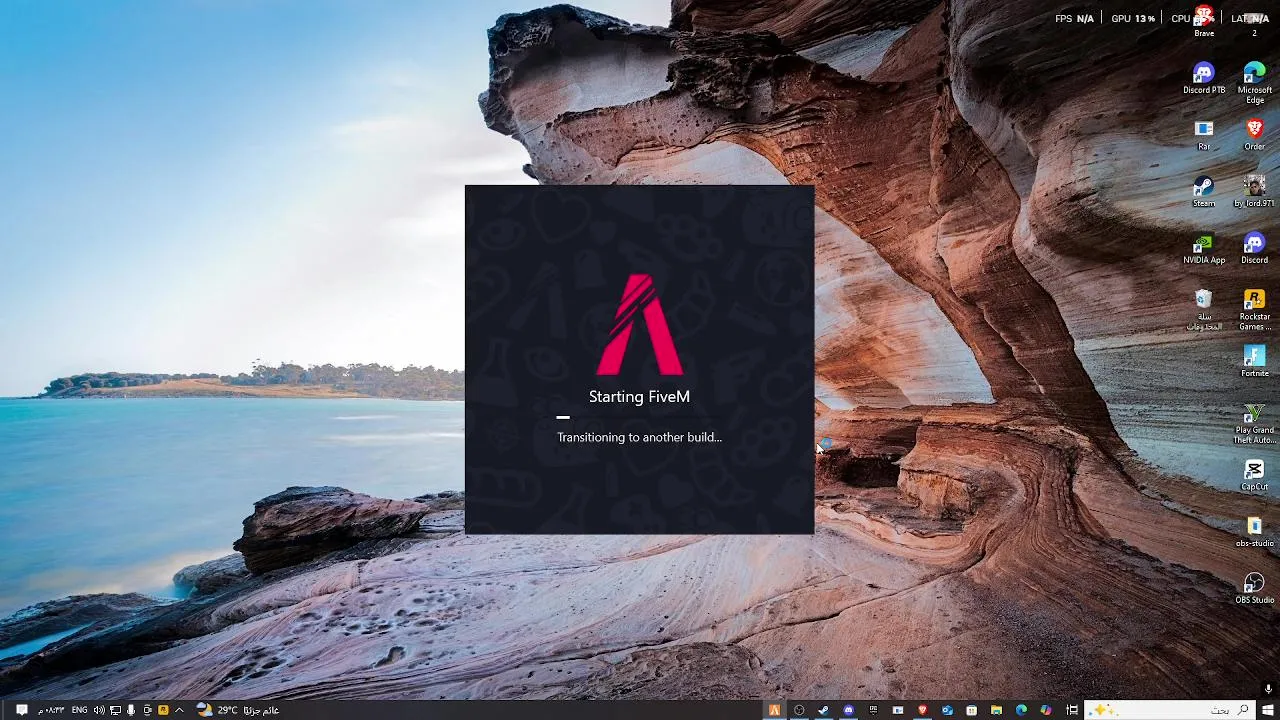Open Microsoft Edge from the taskbar

coord(1021,710)
